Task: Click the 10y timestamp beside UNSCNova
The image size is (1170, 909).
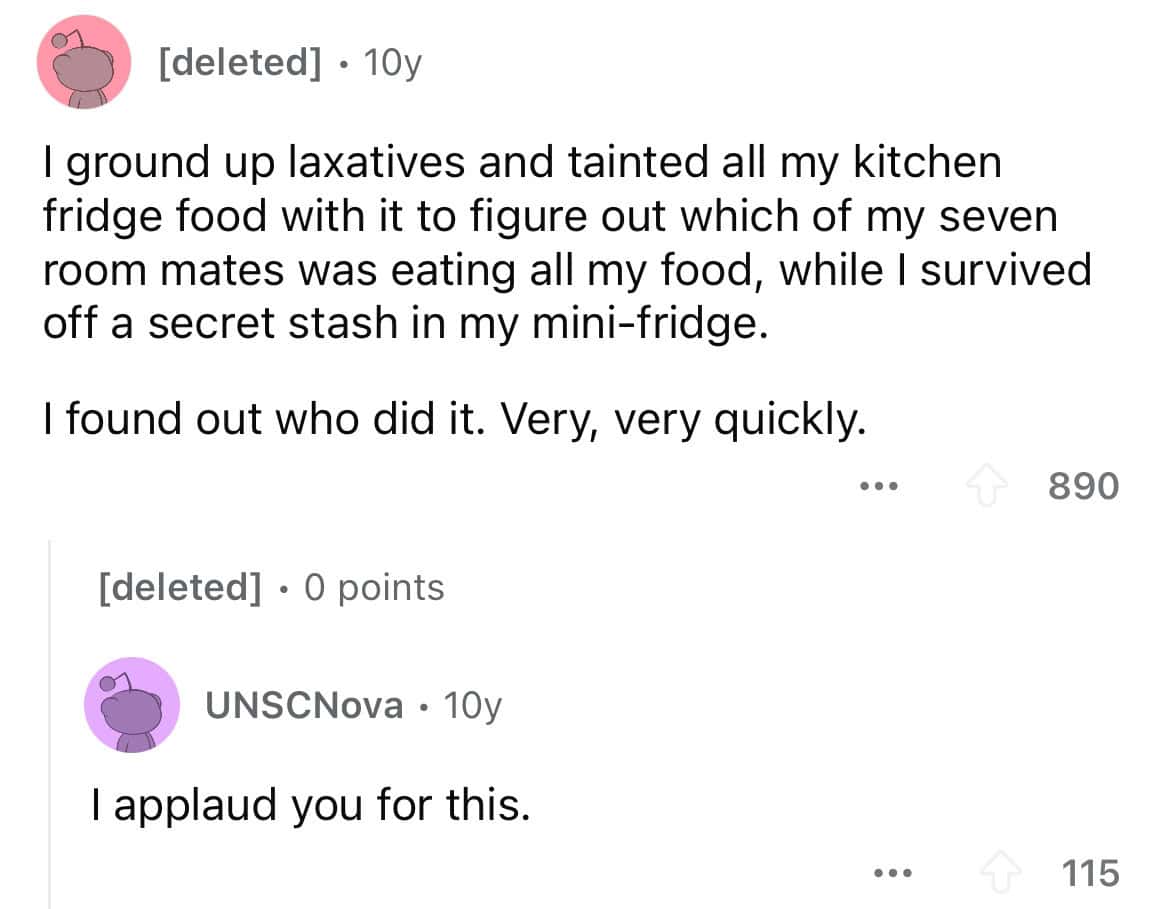Action: tap(471, 706)
